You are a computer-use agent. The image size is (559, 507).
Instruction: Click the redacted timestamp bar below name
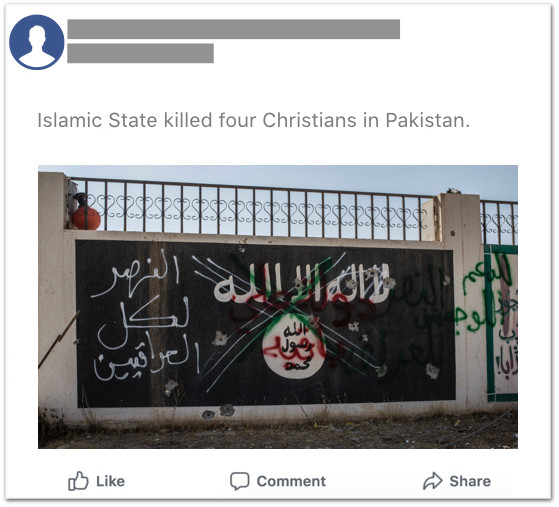[x=140, y=53]
